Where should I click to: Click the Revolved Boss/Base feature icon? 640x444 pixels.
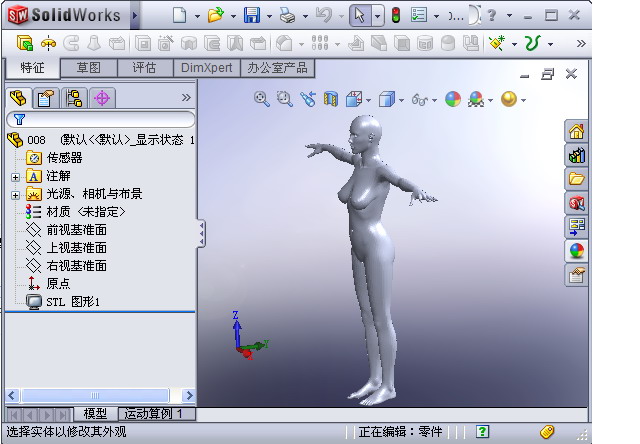coord(48,43)
